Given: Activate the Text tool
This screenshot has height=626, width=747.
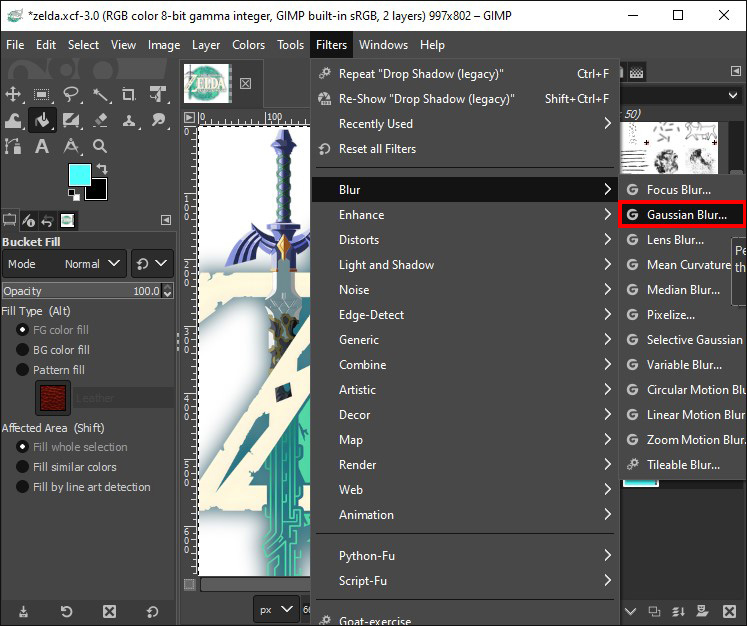Looking at the screenshot, I should [x=42, y=147].
